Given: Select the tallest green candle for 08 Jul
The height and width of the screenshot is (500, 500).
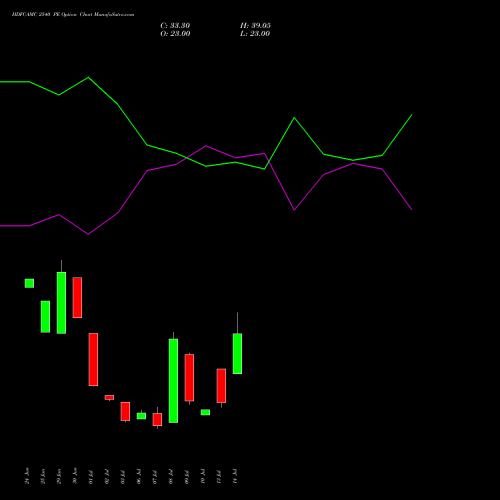Looking at the screenshot, I should point(173,381).
